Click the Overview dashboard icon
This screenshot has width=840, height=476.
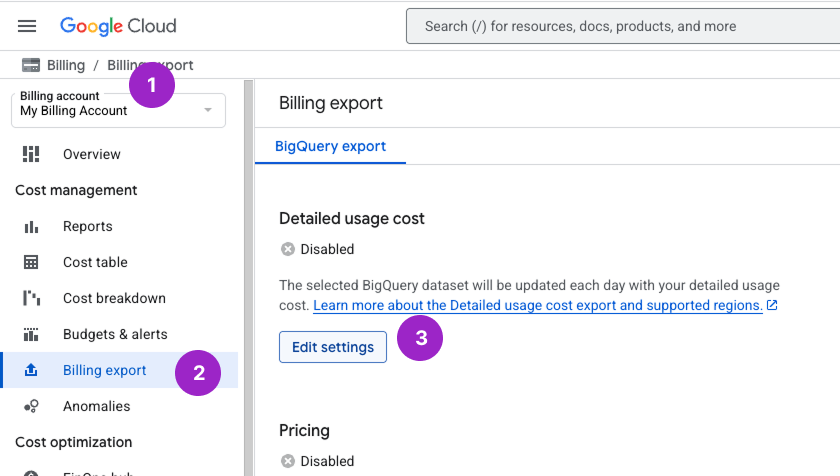(x=31, y=154)
